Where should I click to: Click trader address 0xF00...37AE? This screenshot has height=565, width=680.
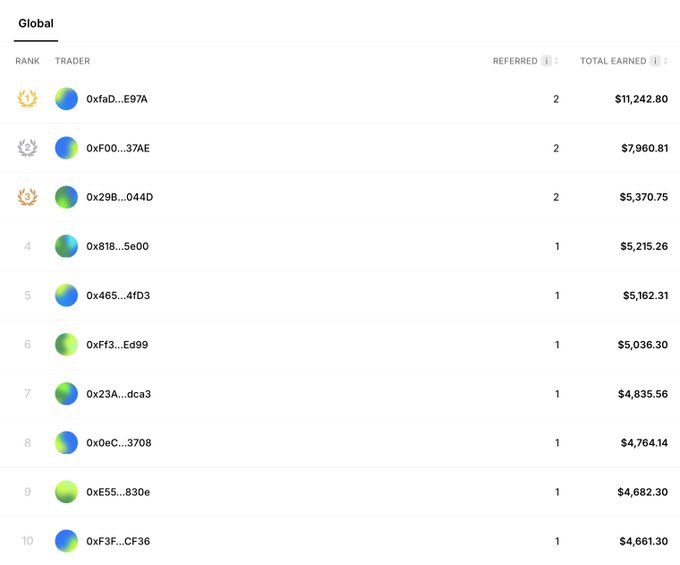tap(118, 148)
